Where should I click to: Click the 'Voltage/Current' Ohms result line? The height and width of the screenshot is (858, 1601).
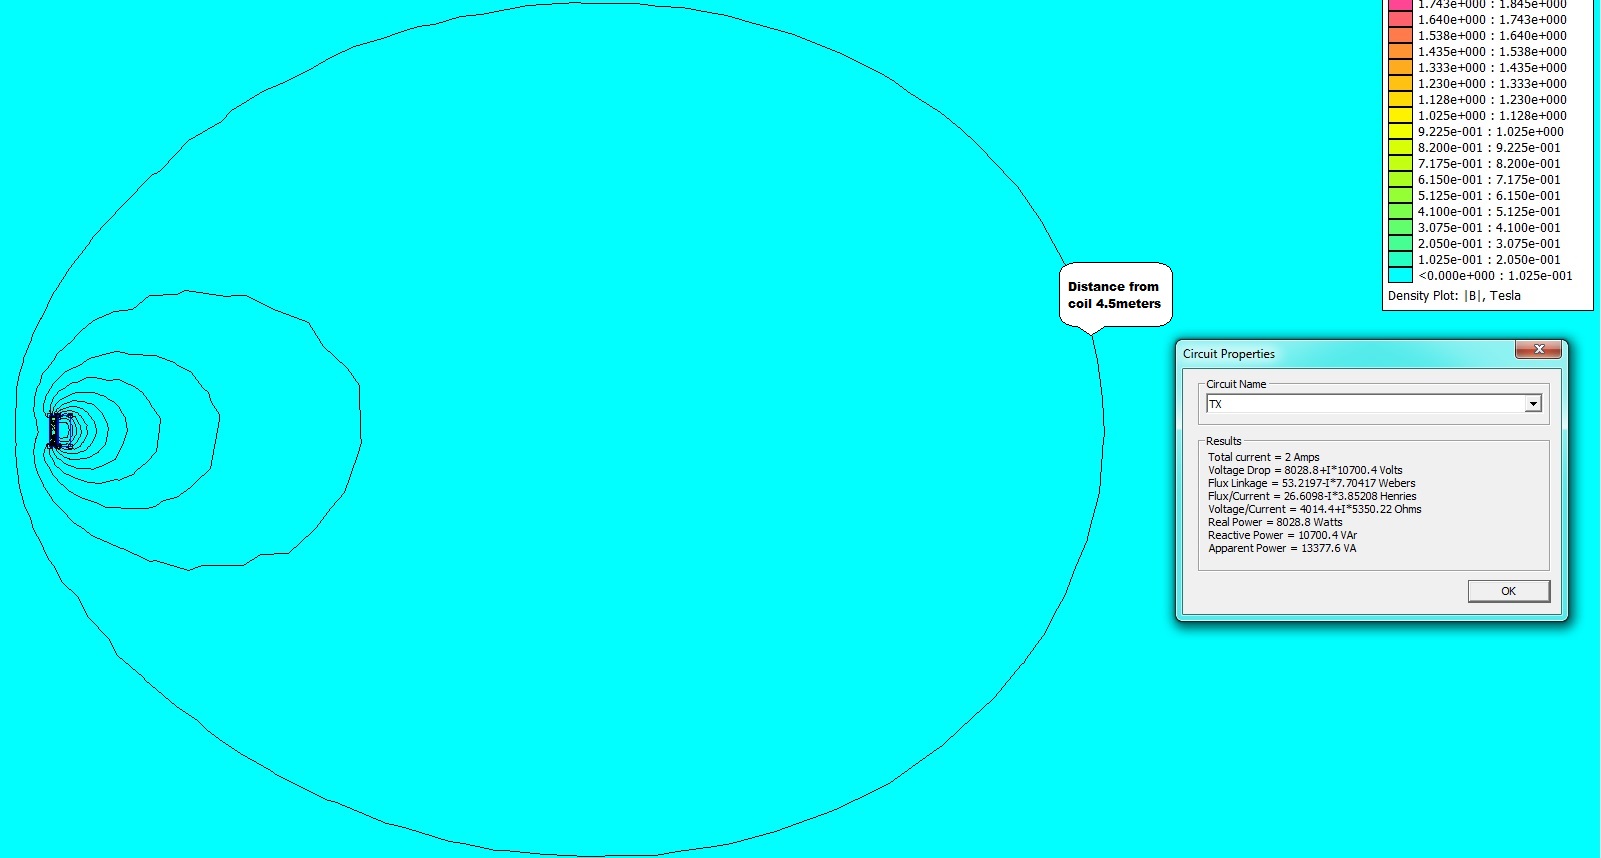pos(1315,509)
